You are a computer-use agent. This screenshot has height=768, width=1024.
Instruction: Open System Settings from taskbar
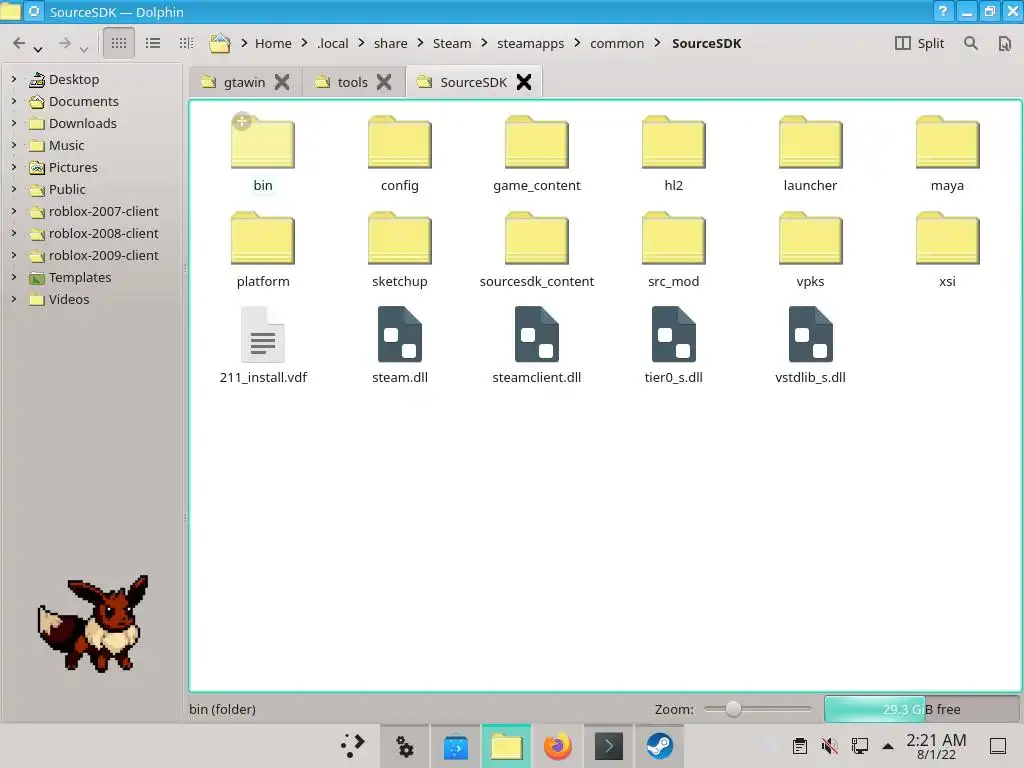pos(405,746)
